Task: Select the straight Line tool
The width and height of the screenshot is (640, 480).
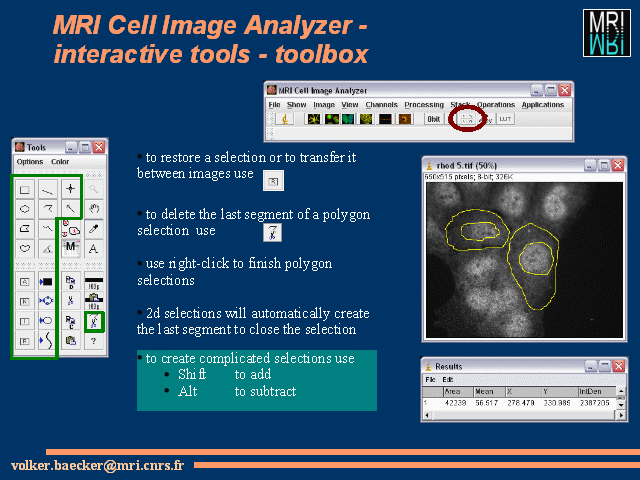Action: click(48, 189)
